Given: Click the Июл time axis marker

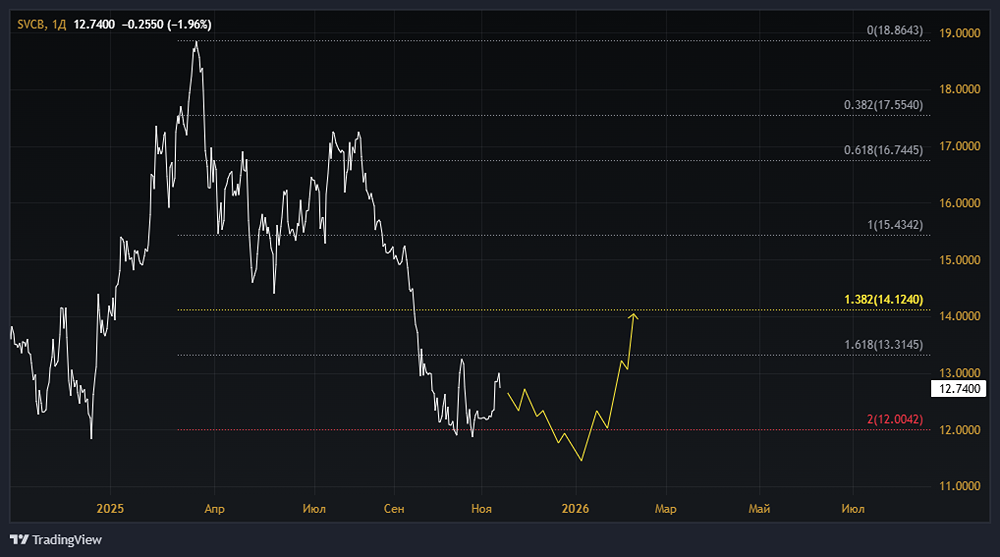Looking at the screenshot, I should tap(314, 509).
